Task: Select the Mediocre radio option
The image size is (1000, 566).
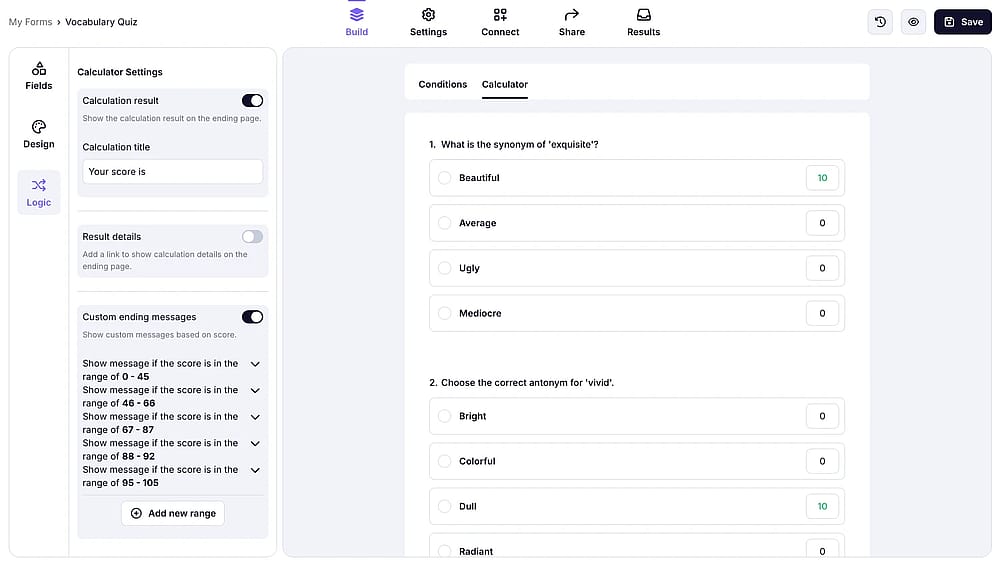Action: [445, 313]
